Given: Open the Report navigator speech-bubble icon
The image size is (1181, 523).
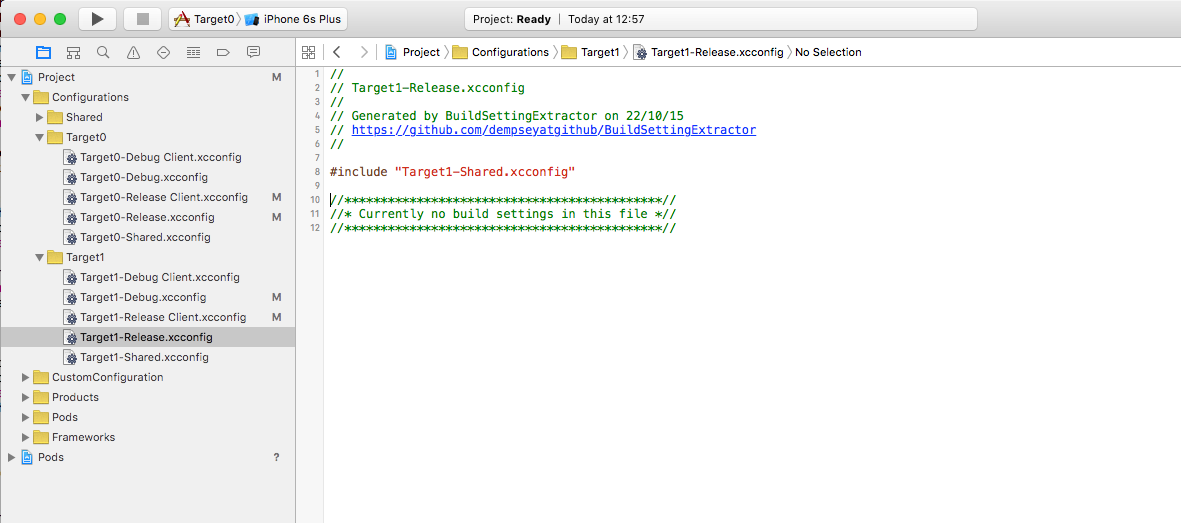Looking at the screenshot, I should (x=253, y=52).
